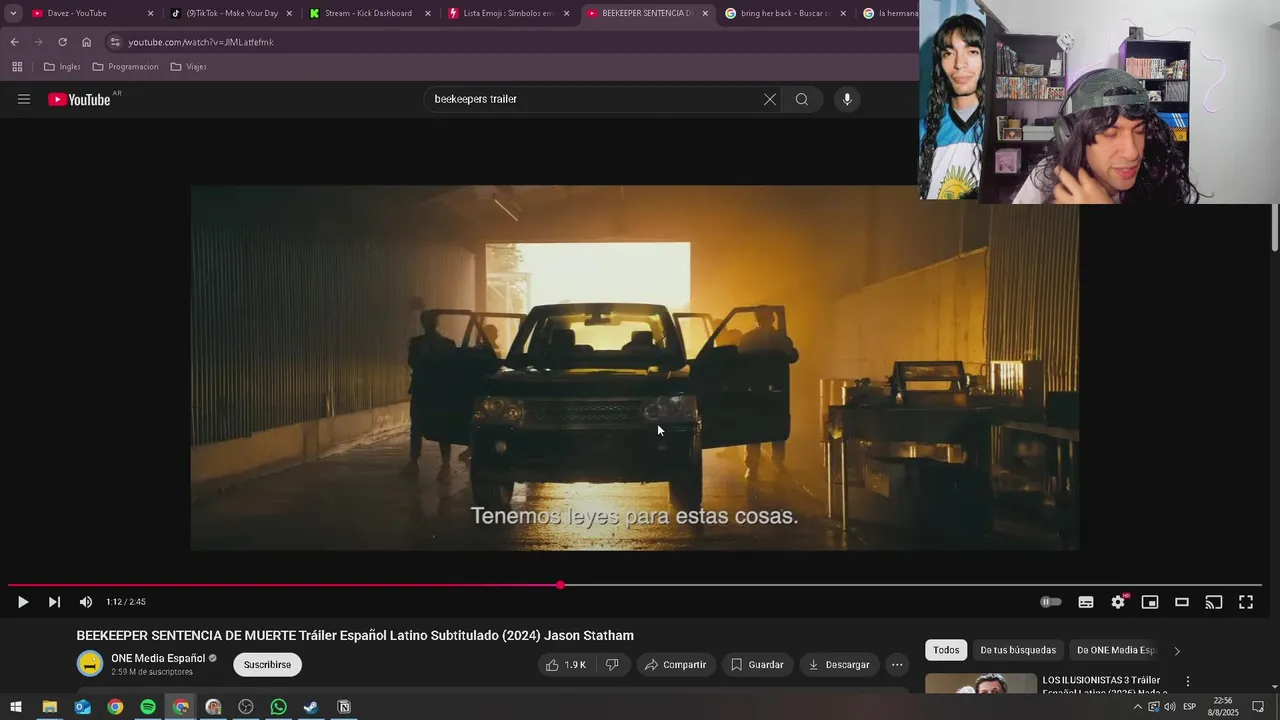Open Notion from taskbar
The image size is (1280, 720).
tap(344, 707)
